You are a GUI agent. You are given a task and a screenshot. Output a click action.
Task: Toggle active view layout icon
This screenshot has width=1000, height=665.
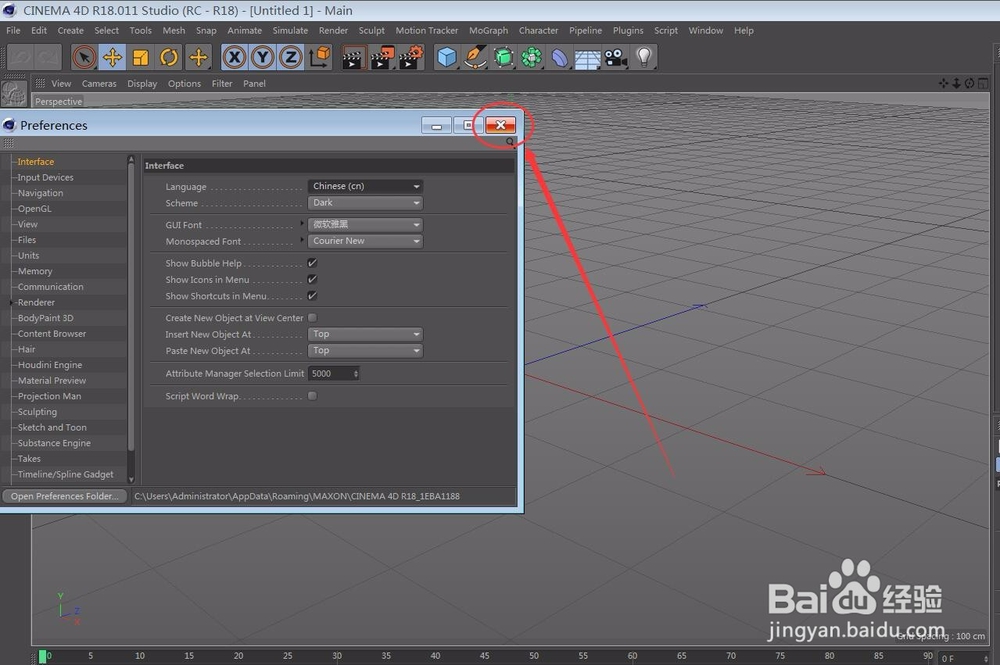[x=983, y=84]
